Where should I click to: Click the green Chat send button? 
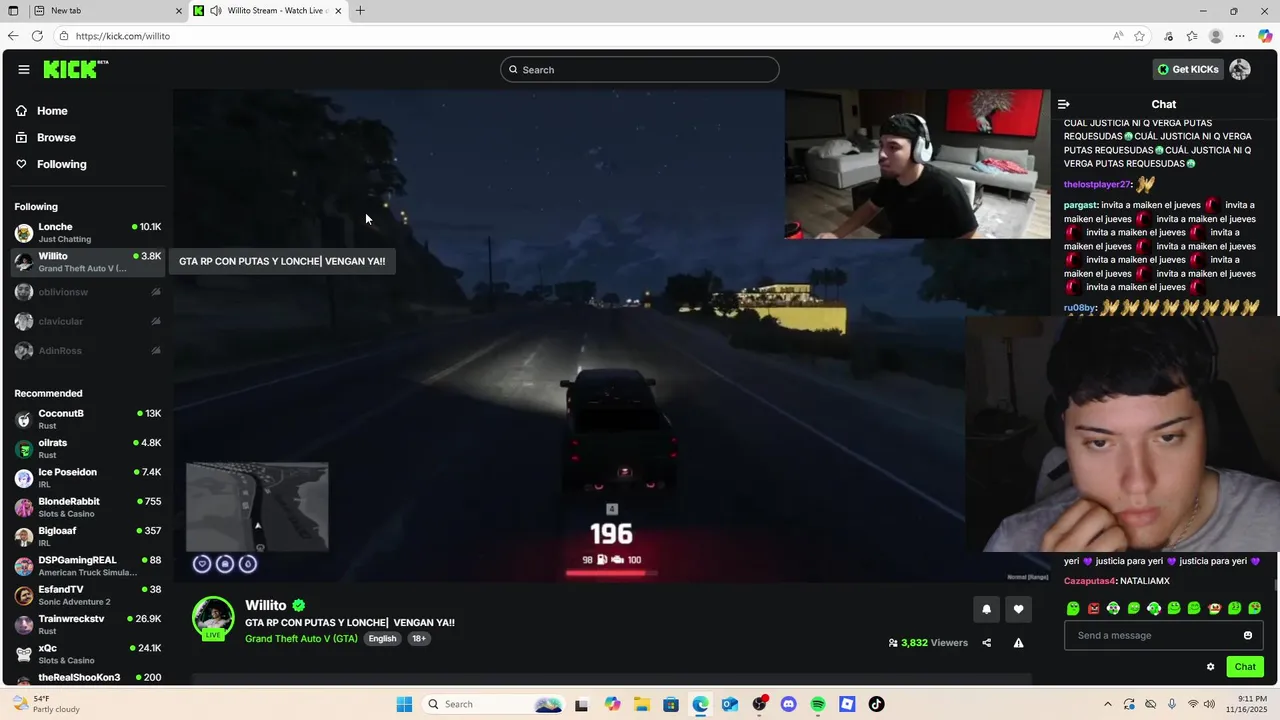point(1245,667)
